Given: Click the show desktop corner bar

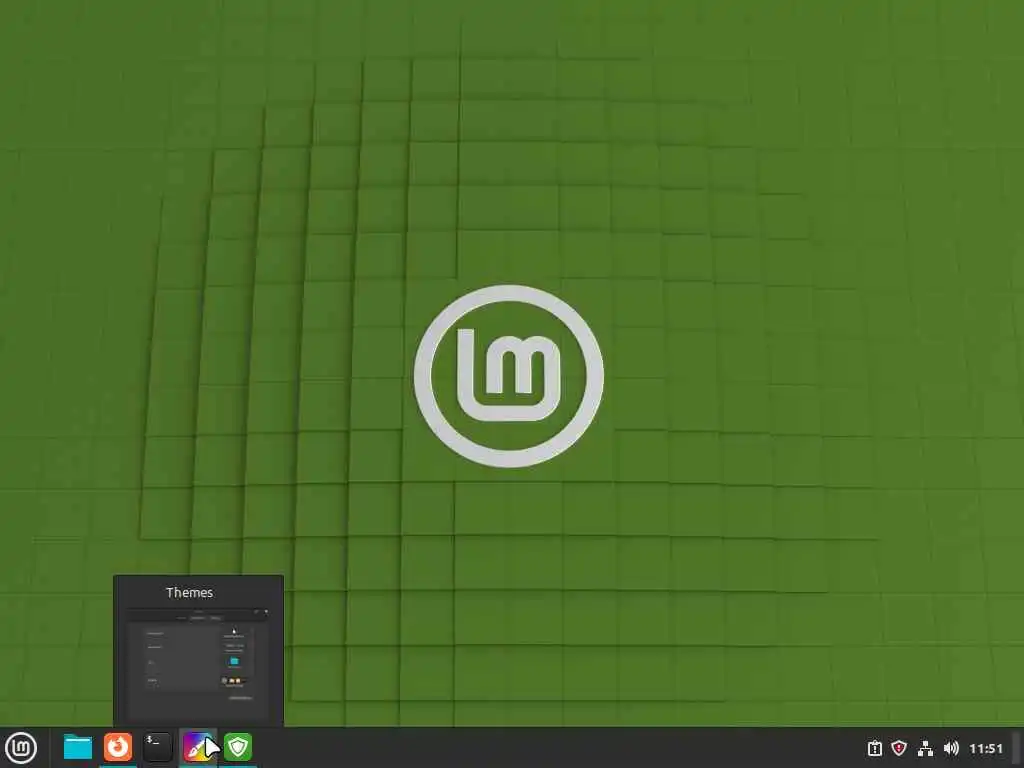Looking at the screenshot, I should [x=1017, y=748].
